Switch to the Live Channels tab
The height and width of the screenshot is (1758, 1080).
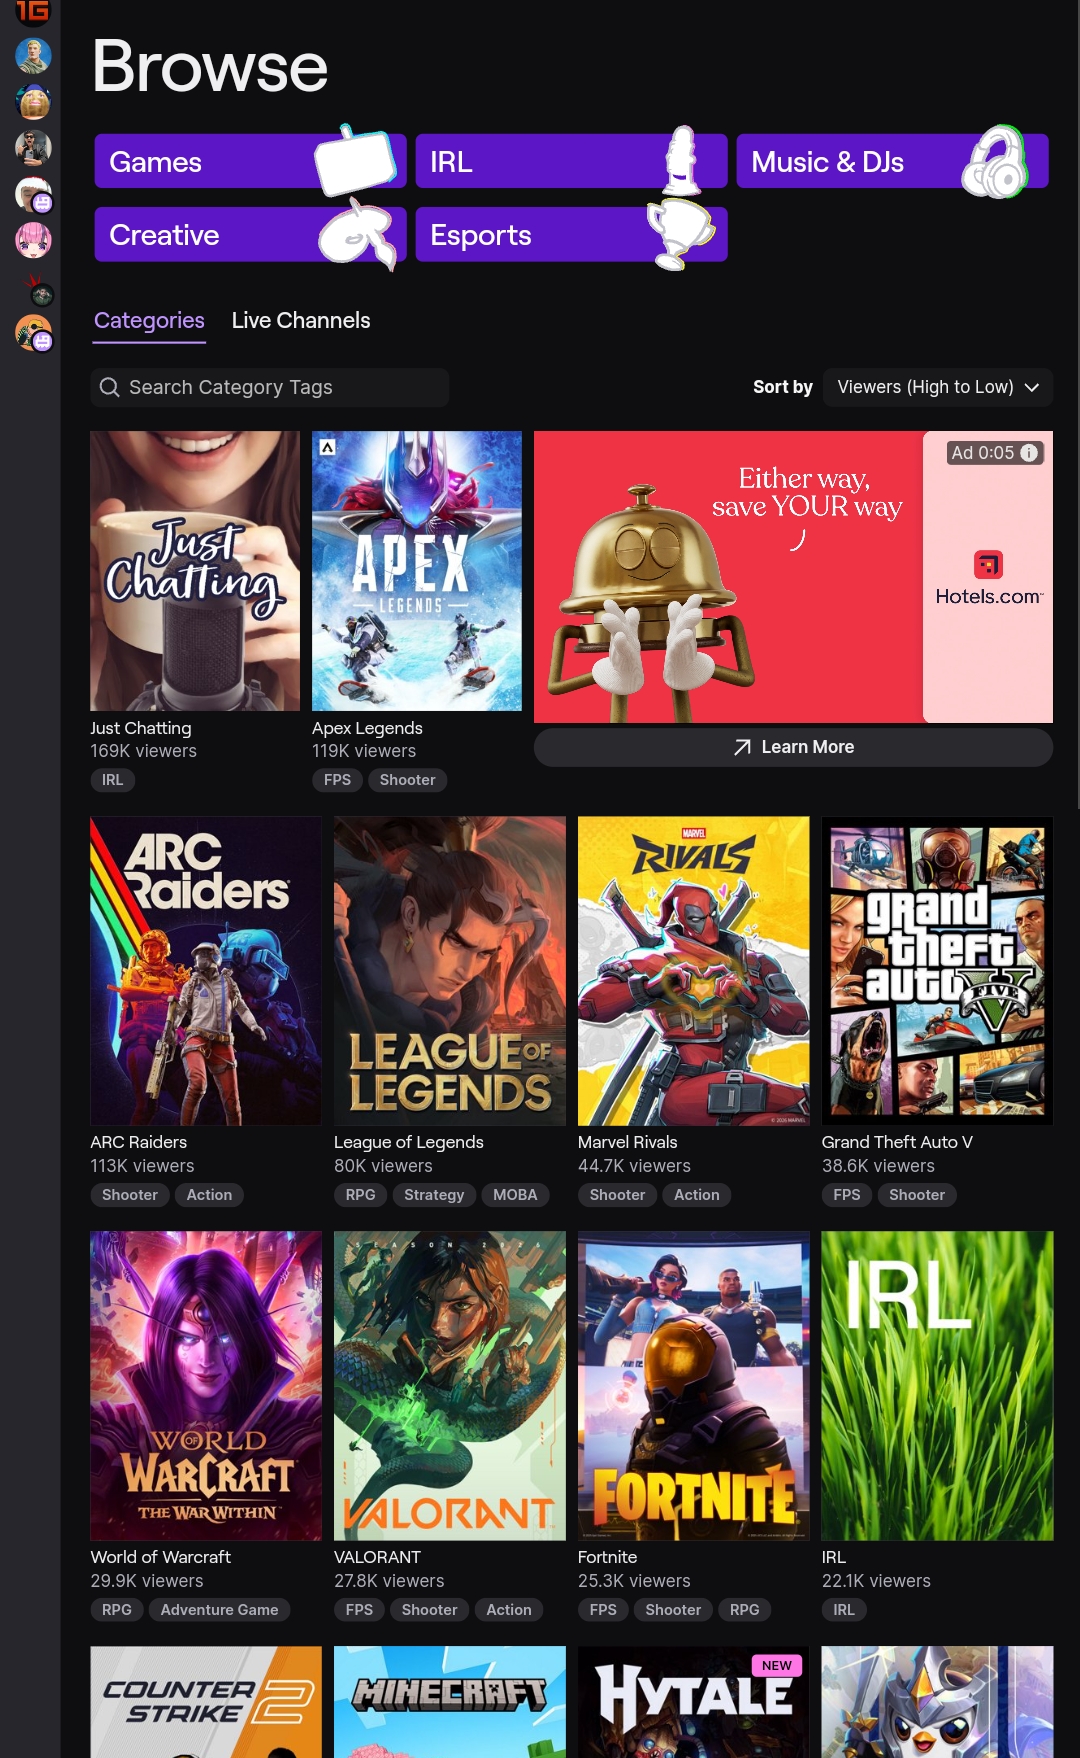pos(301,320)
